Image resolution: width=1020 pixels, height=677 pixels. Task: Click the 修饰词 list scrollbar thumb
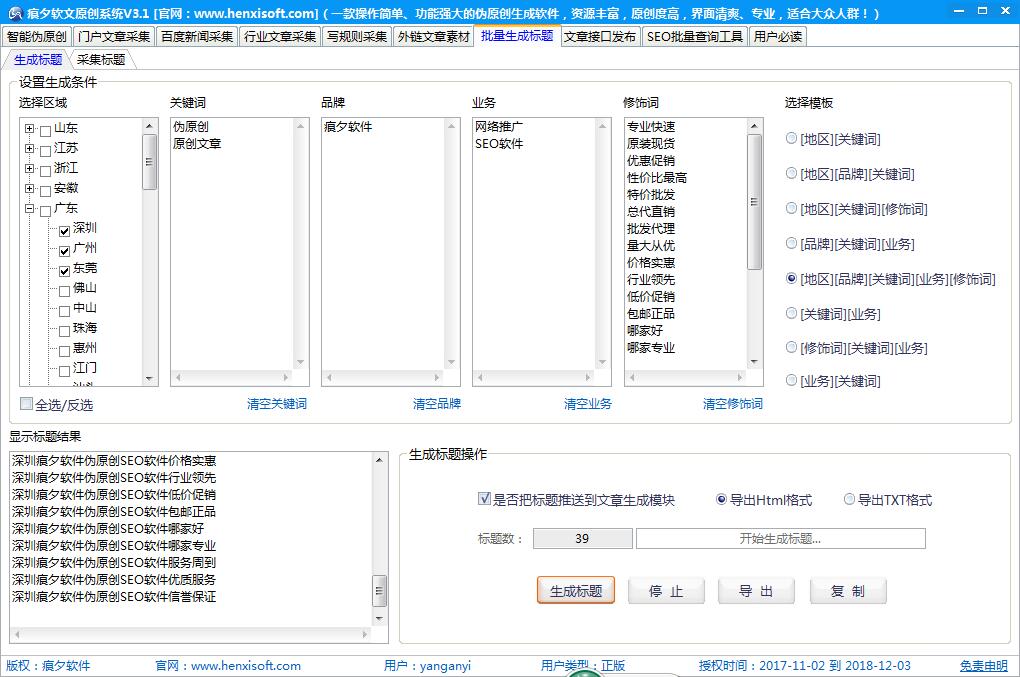click(754, 202)
